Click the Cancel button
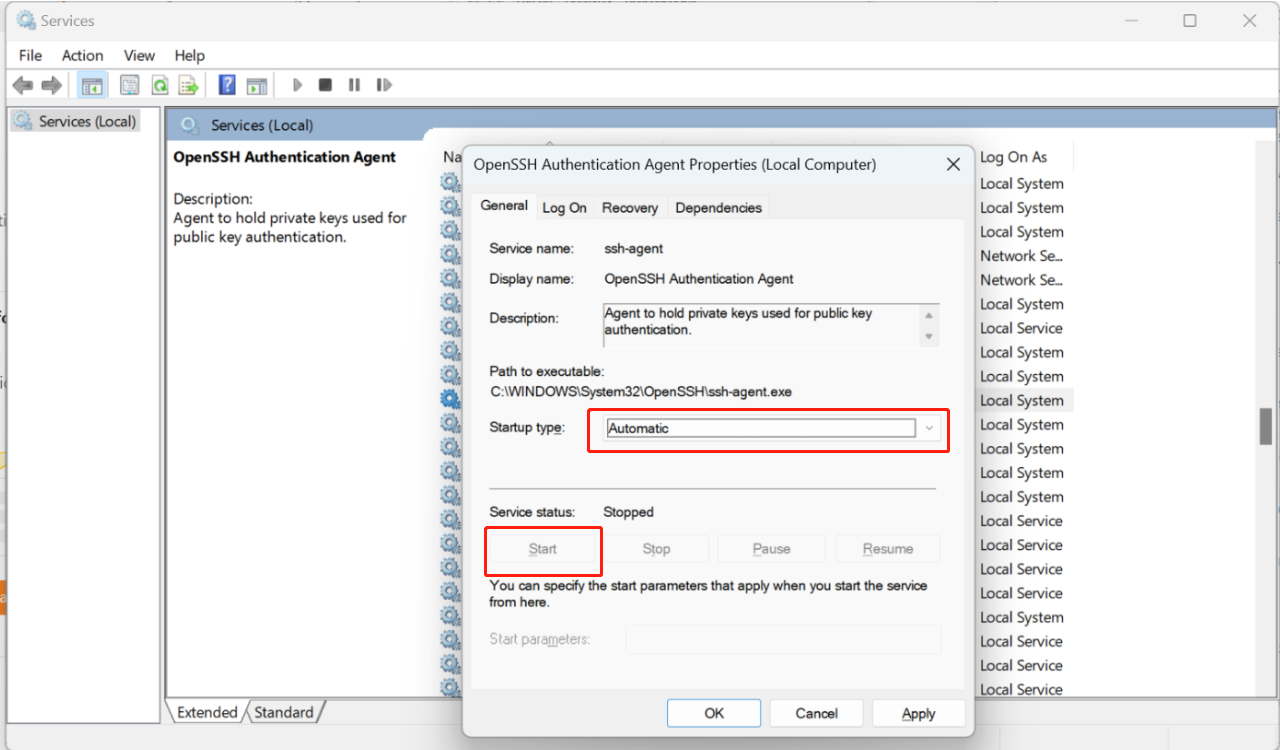This screenshot has height=750, width=1280. [816, 713]
